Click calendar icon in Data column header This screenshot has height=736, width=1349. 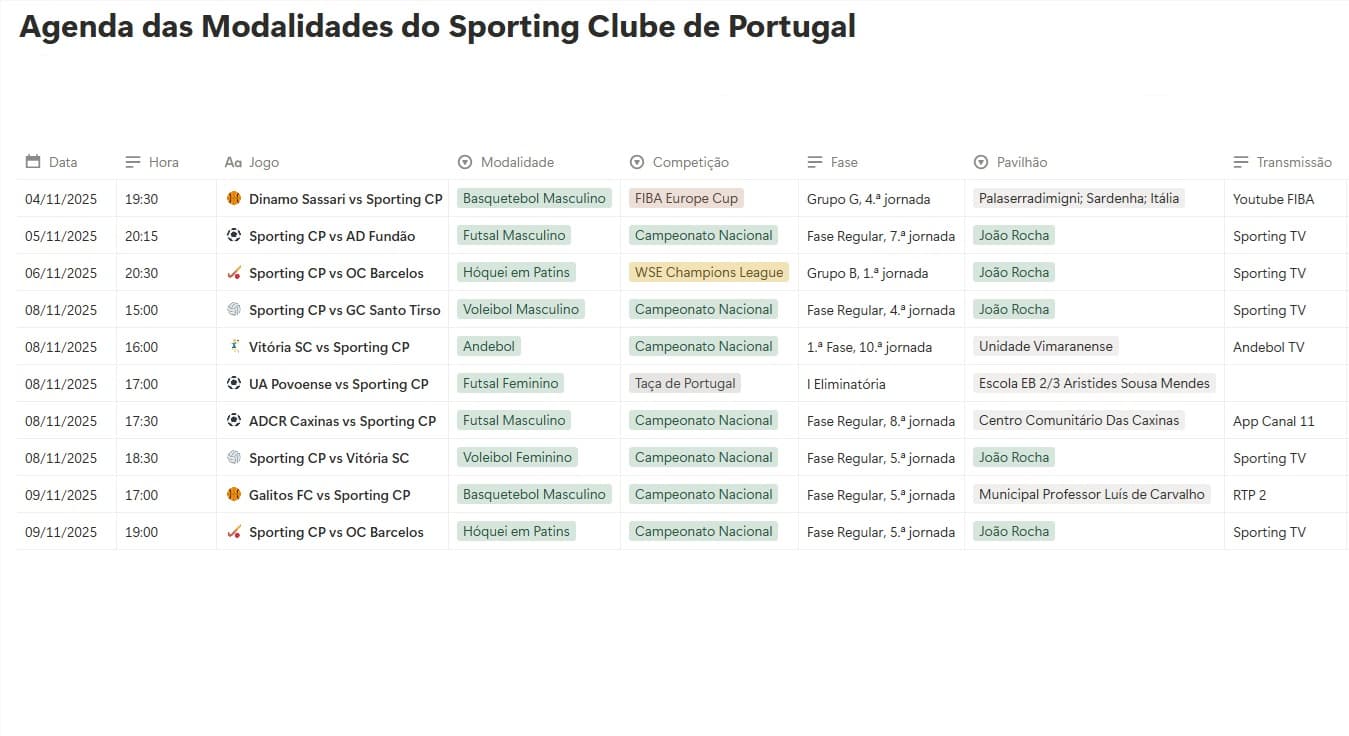coord(33,162)
